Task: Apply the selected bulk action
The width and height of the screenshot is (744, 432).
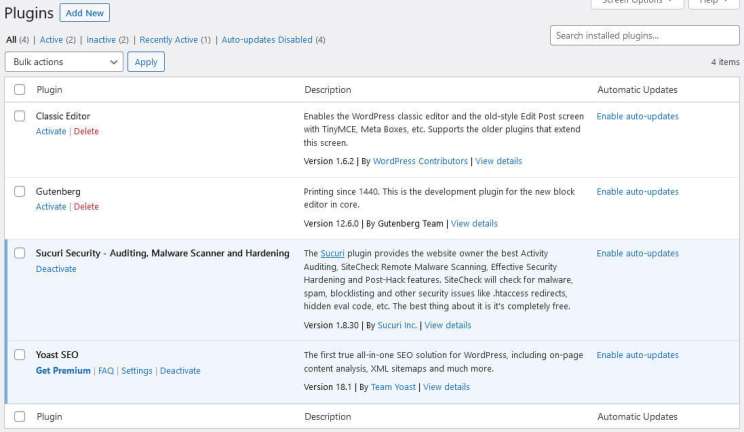Action: coord(146,62)
